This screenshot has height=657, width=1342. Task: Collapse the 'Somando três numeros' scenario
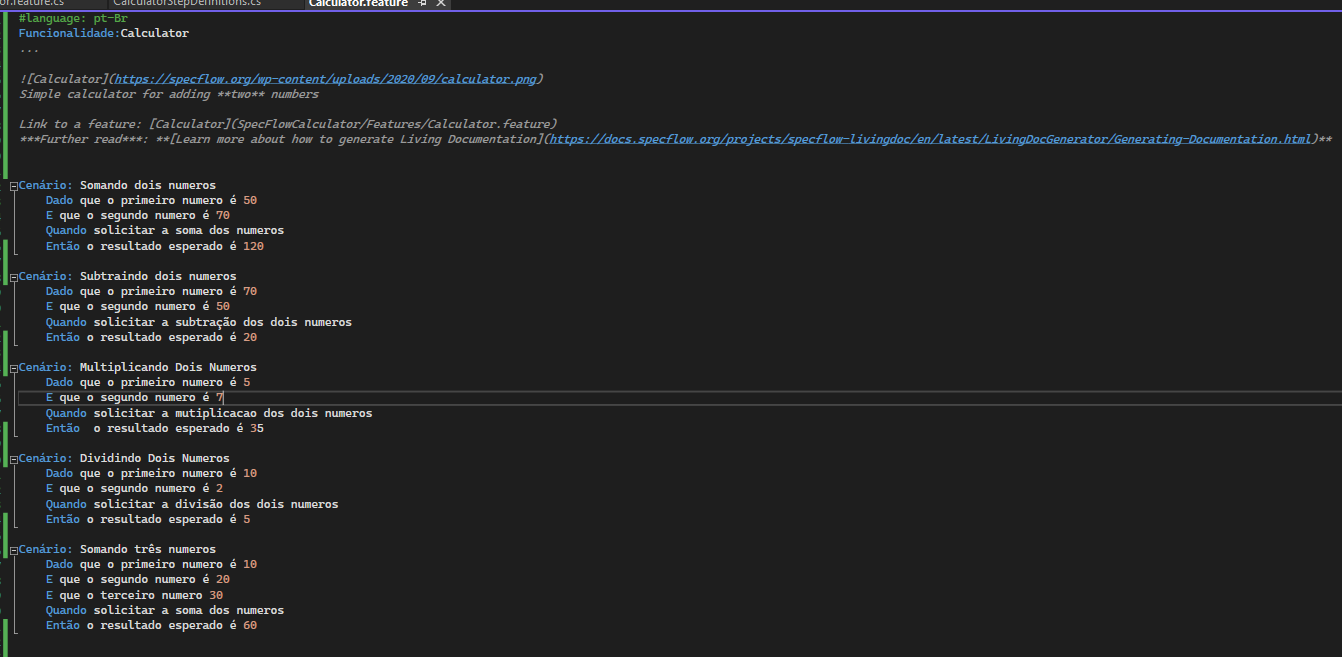click(13, 550)
